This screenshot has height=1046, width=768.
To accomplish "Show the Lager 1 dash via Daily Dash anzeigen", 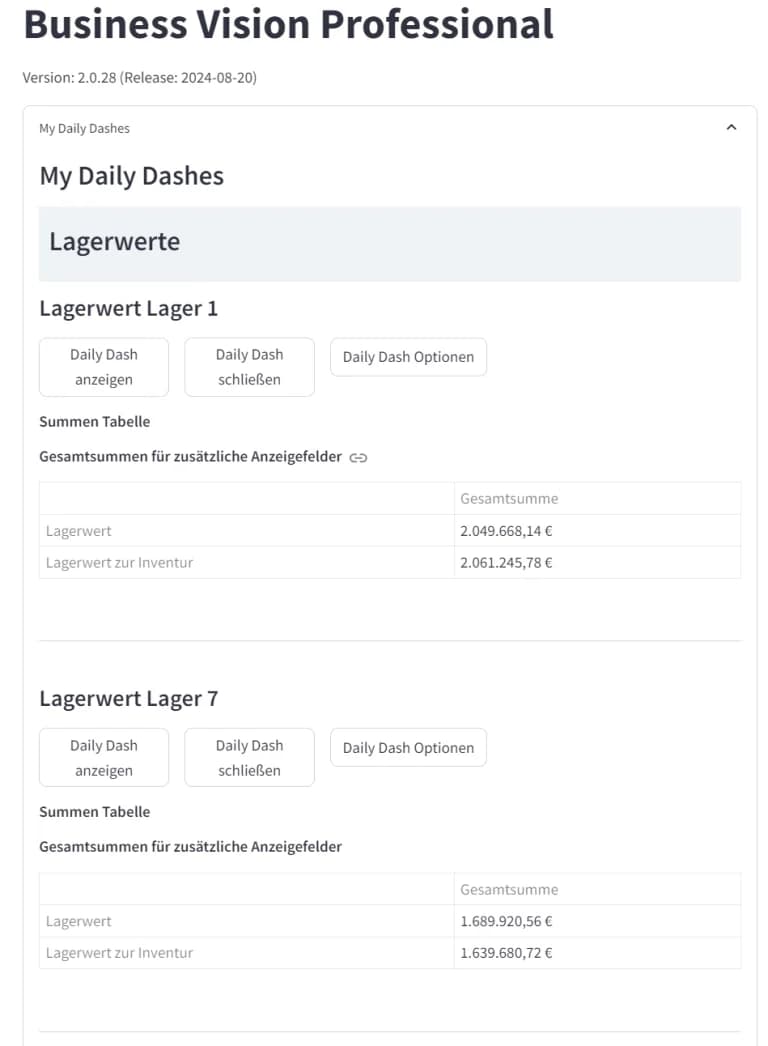I will click(x=103, y=366).
